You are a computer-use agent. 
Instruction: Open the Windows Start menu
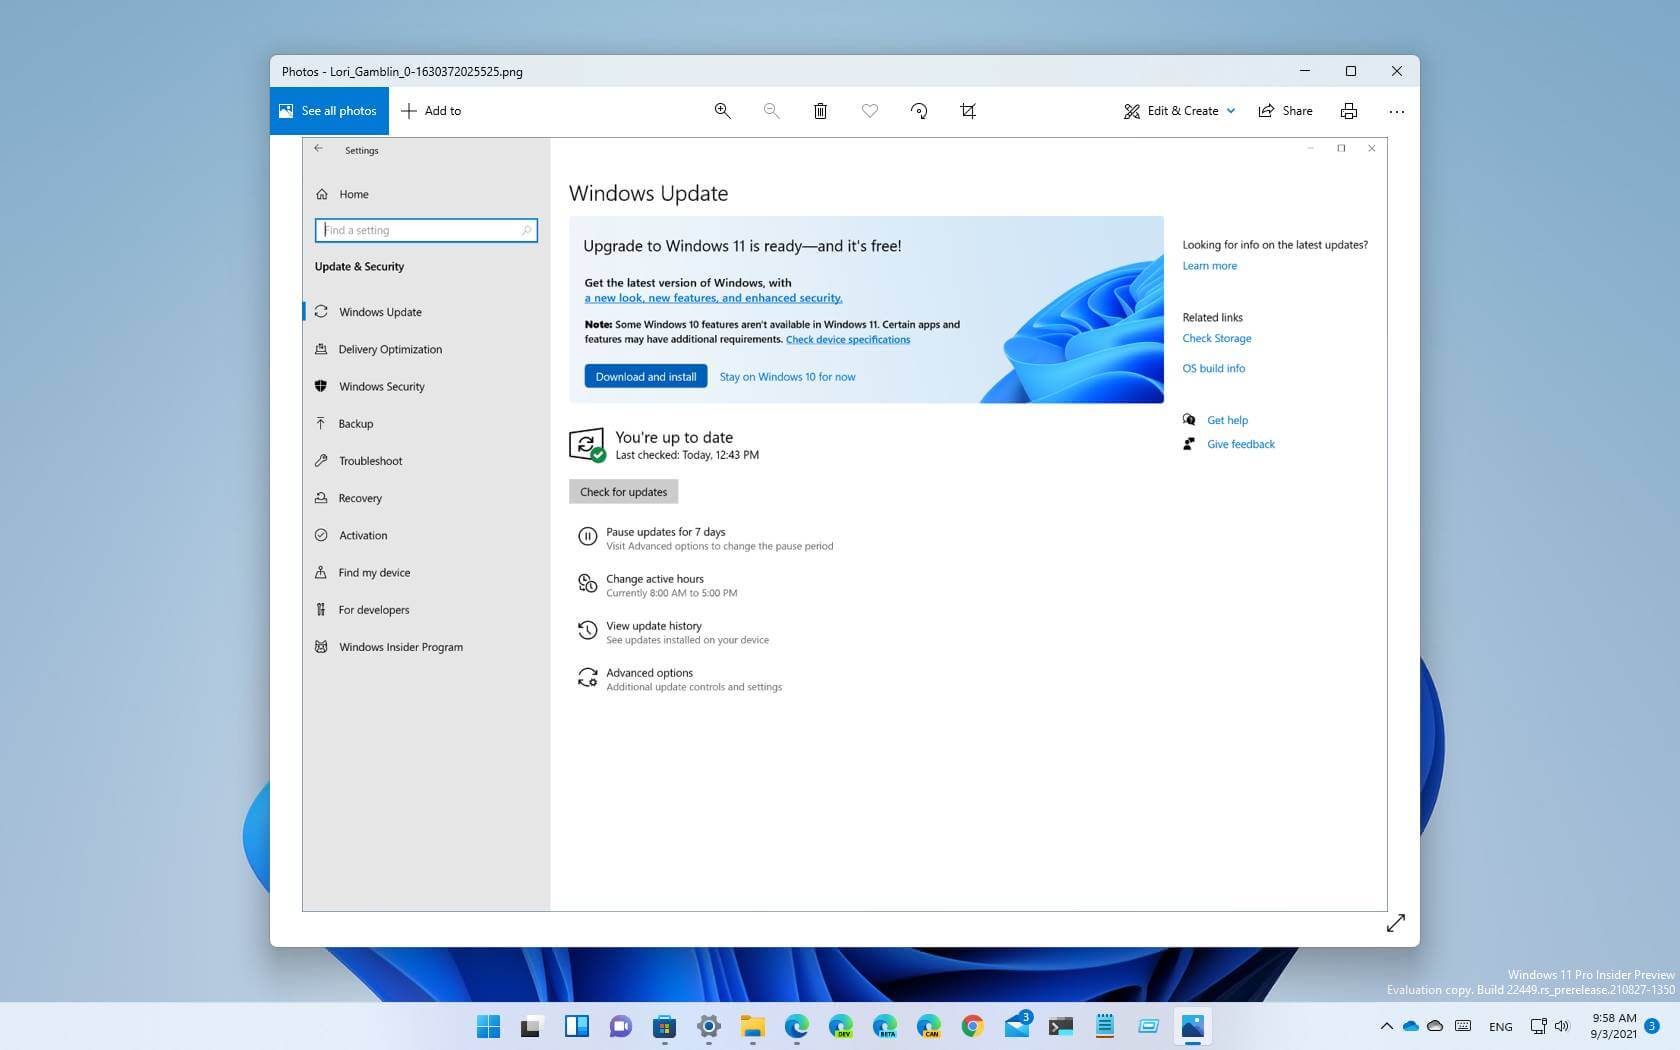coord(488,1026)
